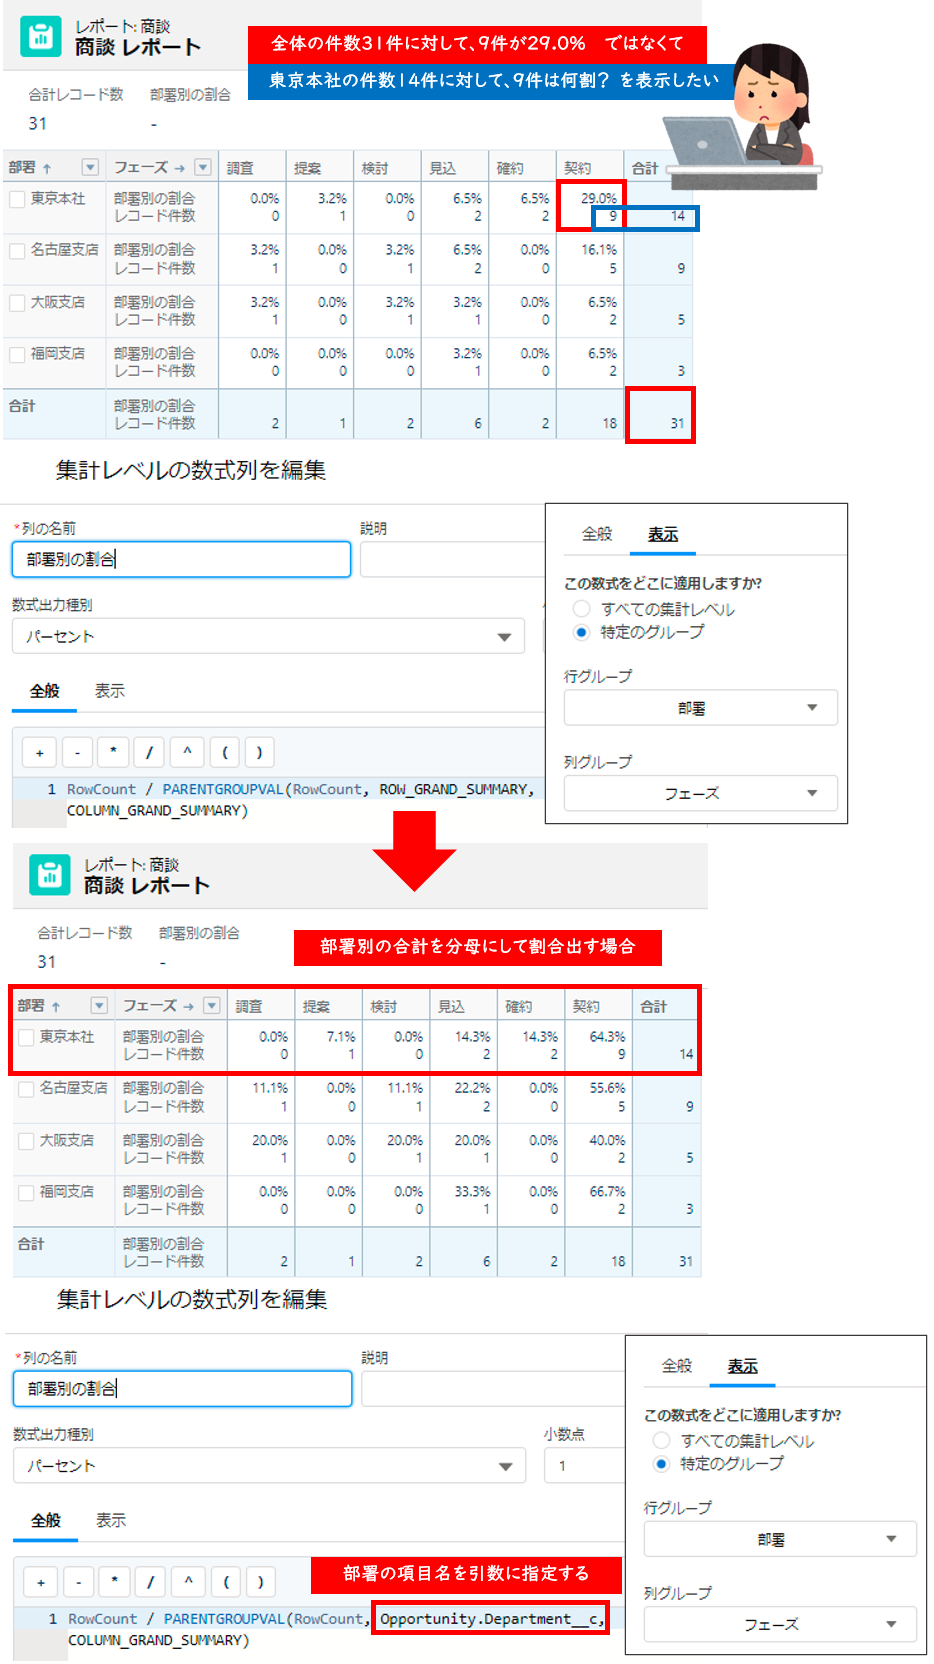
Task: Open 部署 column dropdown in bottom report
Action: pos(99,1005)
